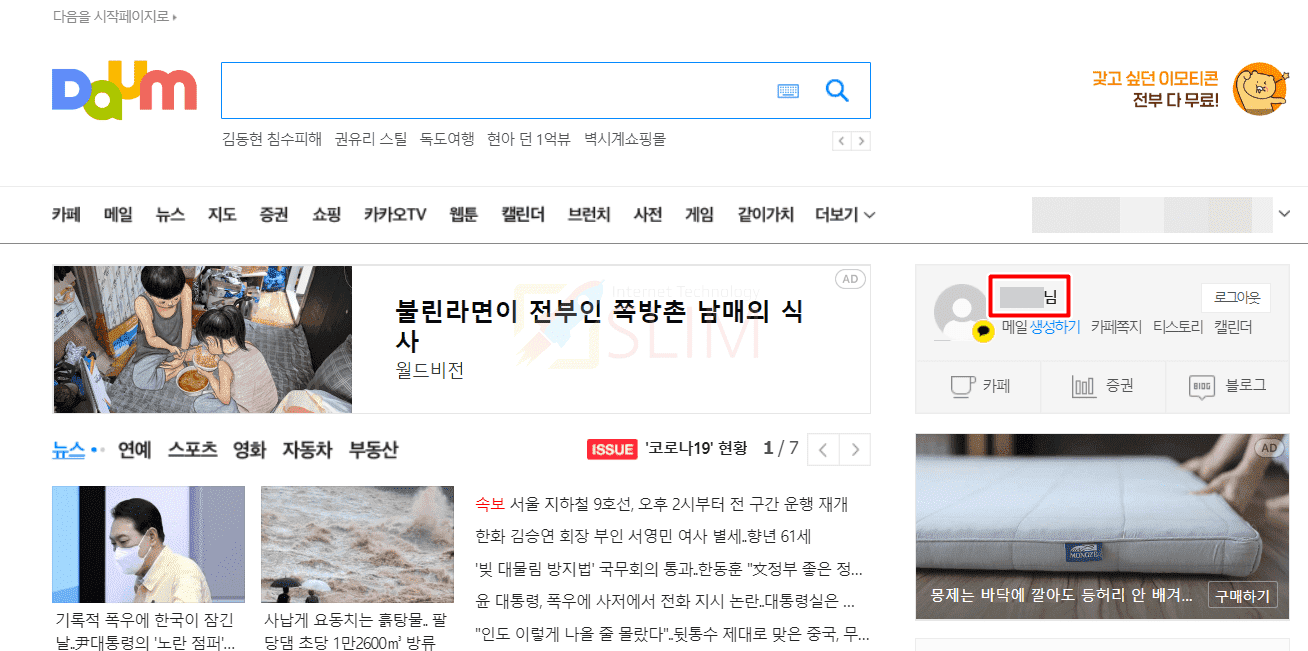Open the 증권 menu item
Viewport: 1308px width, 651px height.
[x=274, y=214]
